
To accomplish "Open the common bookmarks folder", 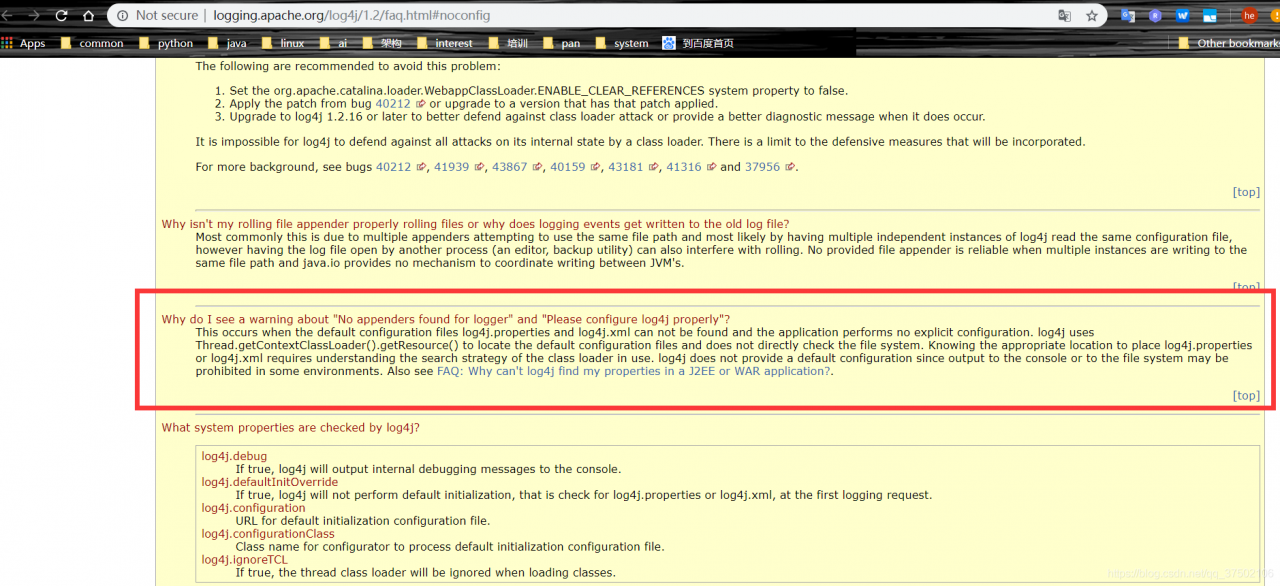I will coord(92,43).
